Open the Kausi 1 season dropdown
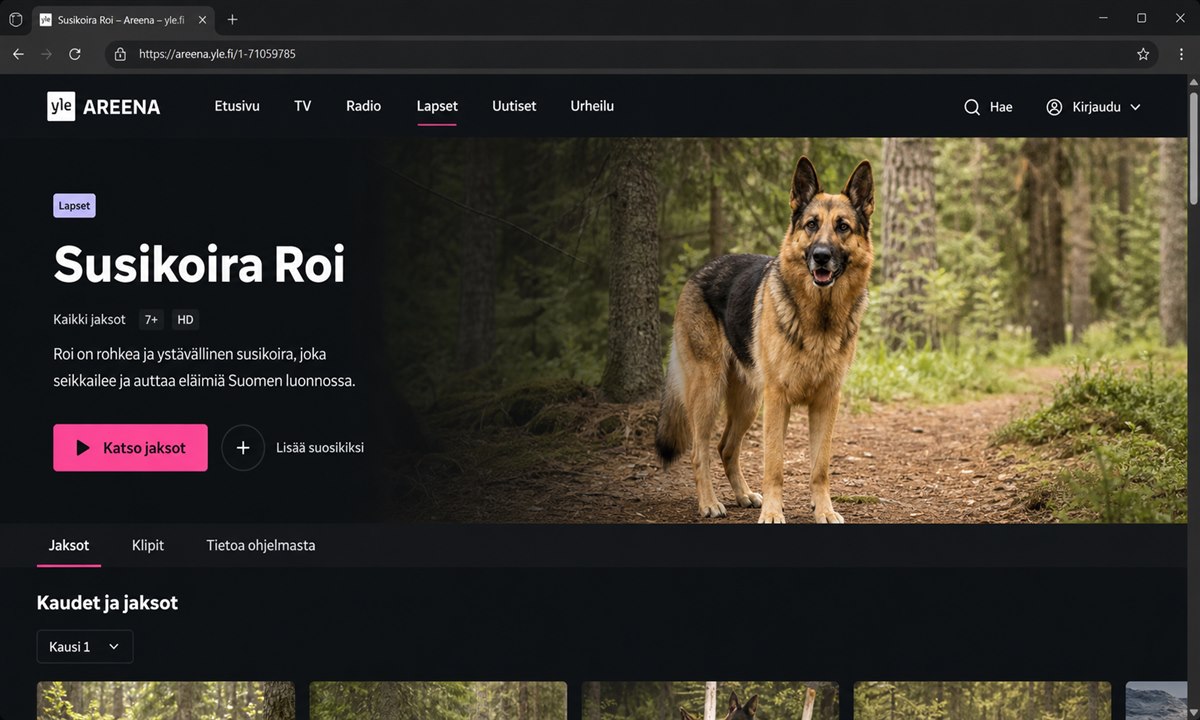The image size is (1200, 720). [x=85, y=647]
